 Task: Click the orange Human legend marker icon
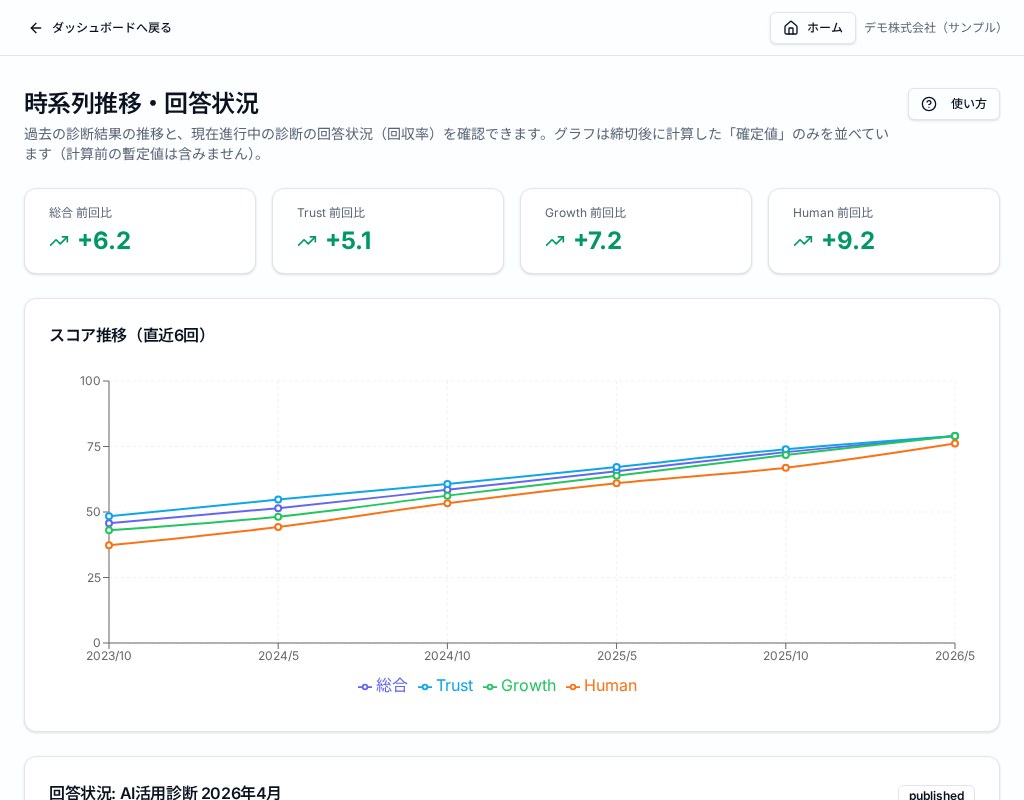pyautogui.click(x=573, y=687)
